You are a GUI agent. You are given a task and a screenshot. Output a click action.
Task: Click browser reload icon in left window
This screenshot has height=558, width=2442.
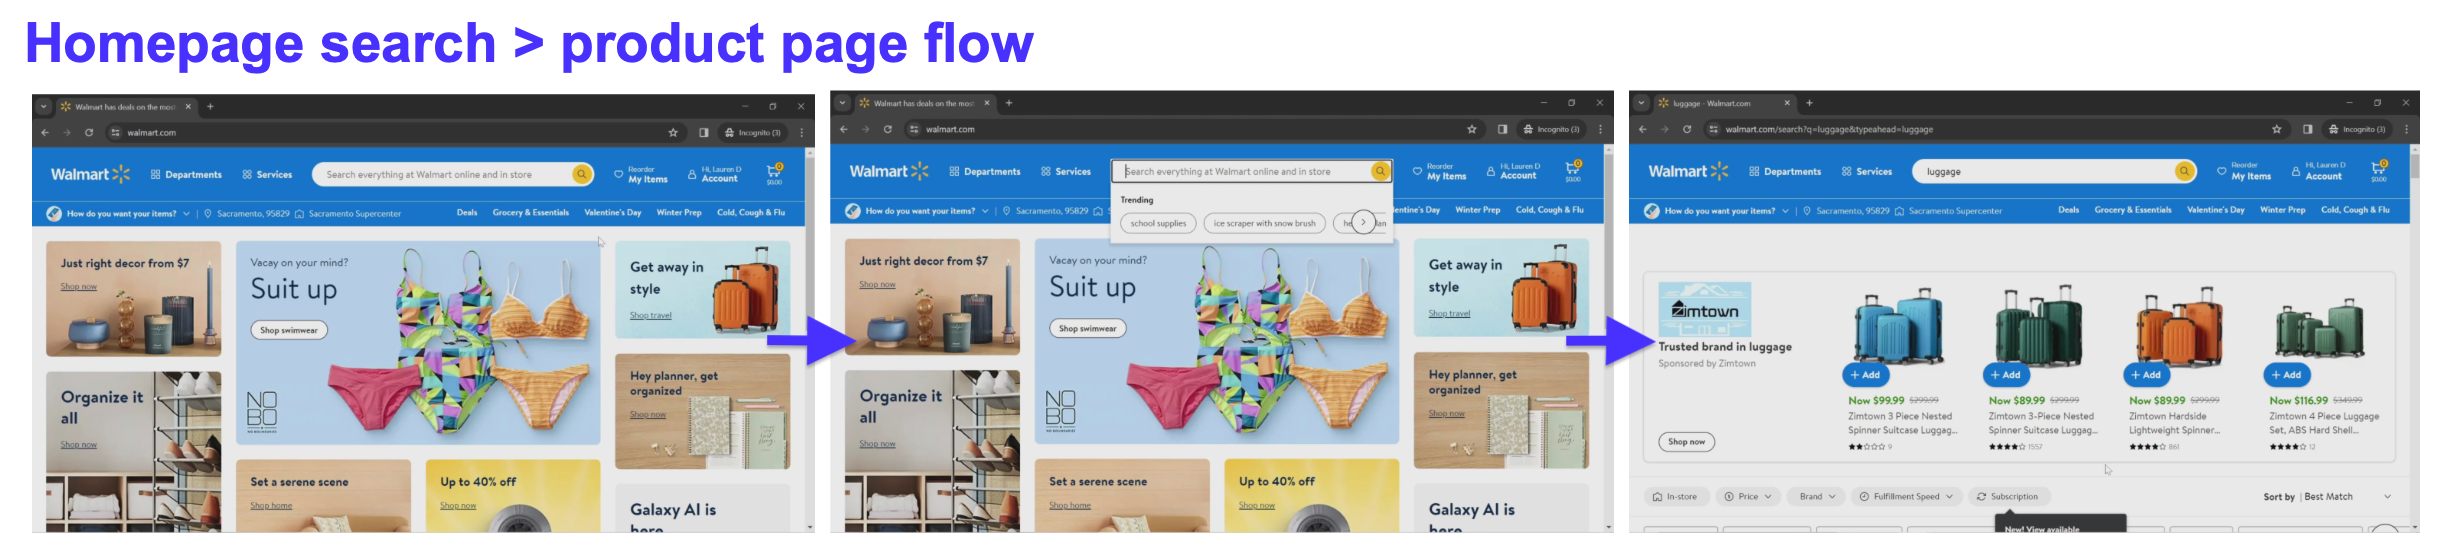[89, 132]
